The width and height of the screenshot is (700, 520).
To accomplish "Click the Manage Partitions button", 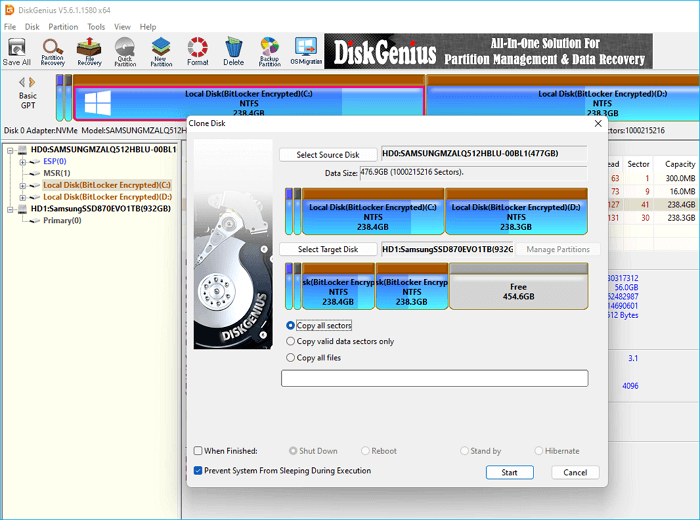I will click(558, 250).
